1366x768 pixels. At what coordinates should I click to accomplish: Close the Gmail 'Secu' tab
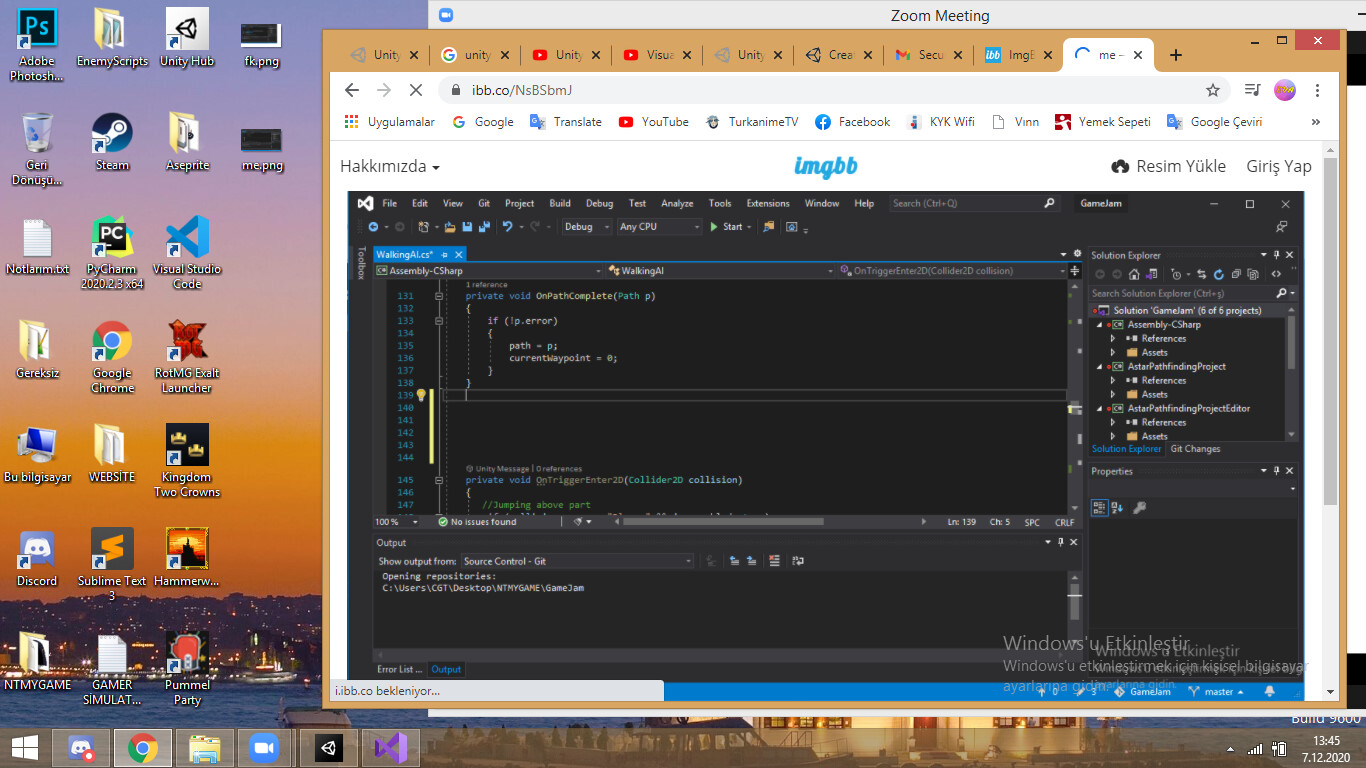(x=957, y=55)
